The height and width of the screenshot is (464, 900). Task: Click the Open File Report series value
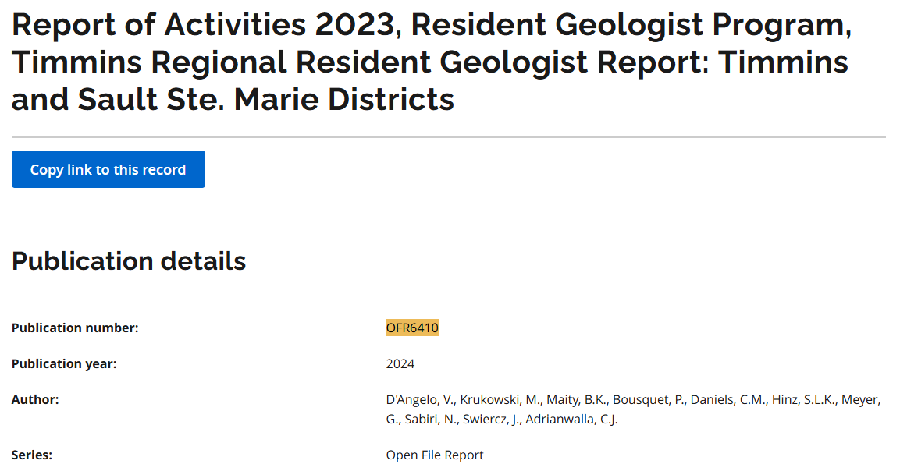[435, 455]
